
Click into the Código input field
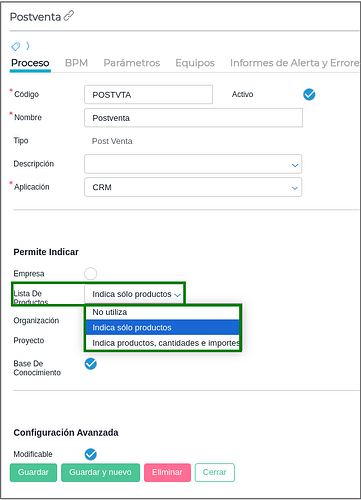(148, 95)
